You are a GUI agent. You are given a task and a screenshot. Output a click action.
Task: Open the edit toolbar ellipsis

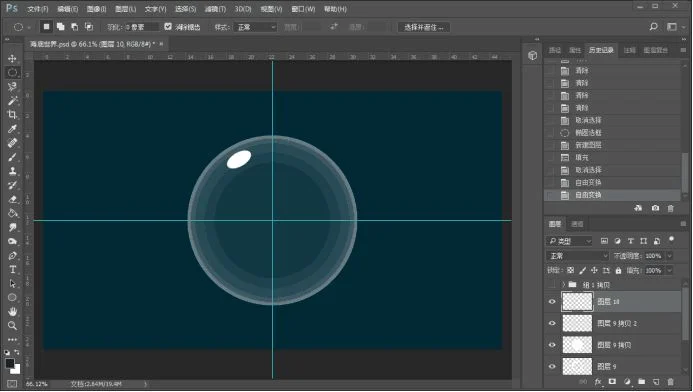tap(12, 339)
